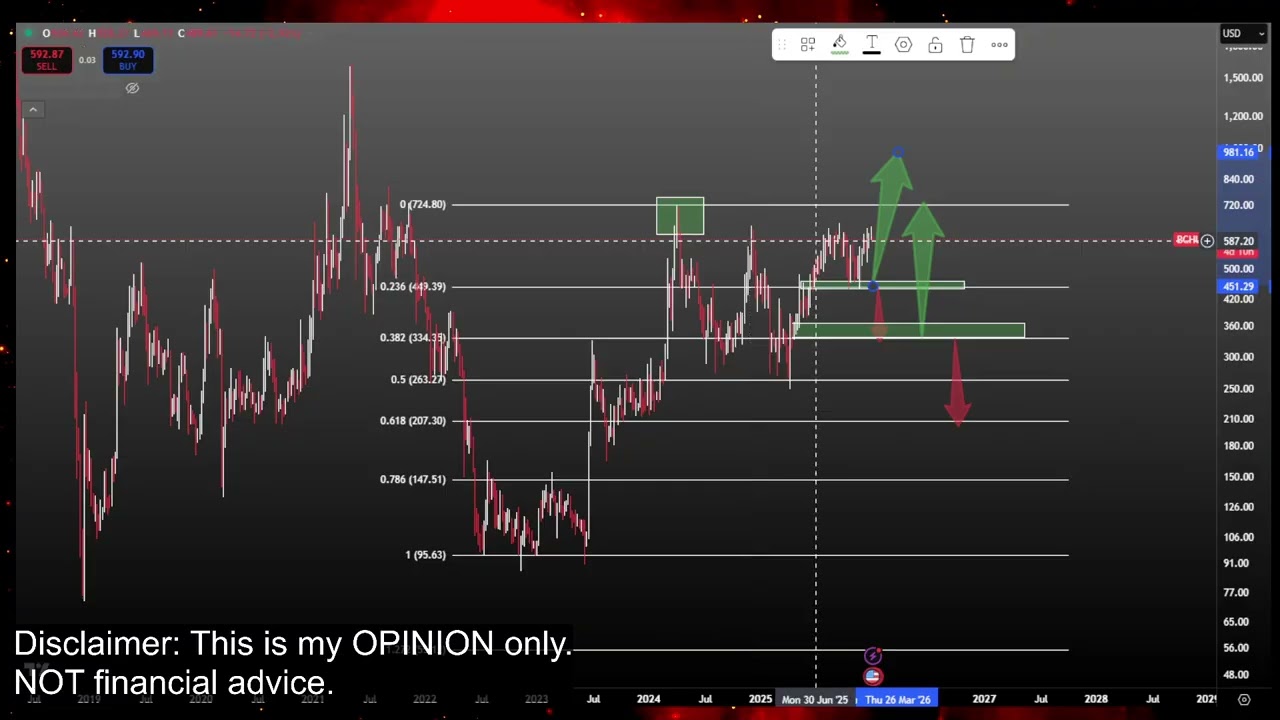1280x720 pixels.
Task: Click the 592.87 SELL button
Action: click(47, 60)
